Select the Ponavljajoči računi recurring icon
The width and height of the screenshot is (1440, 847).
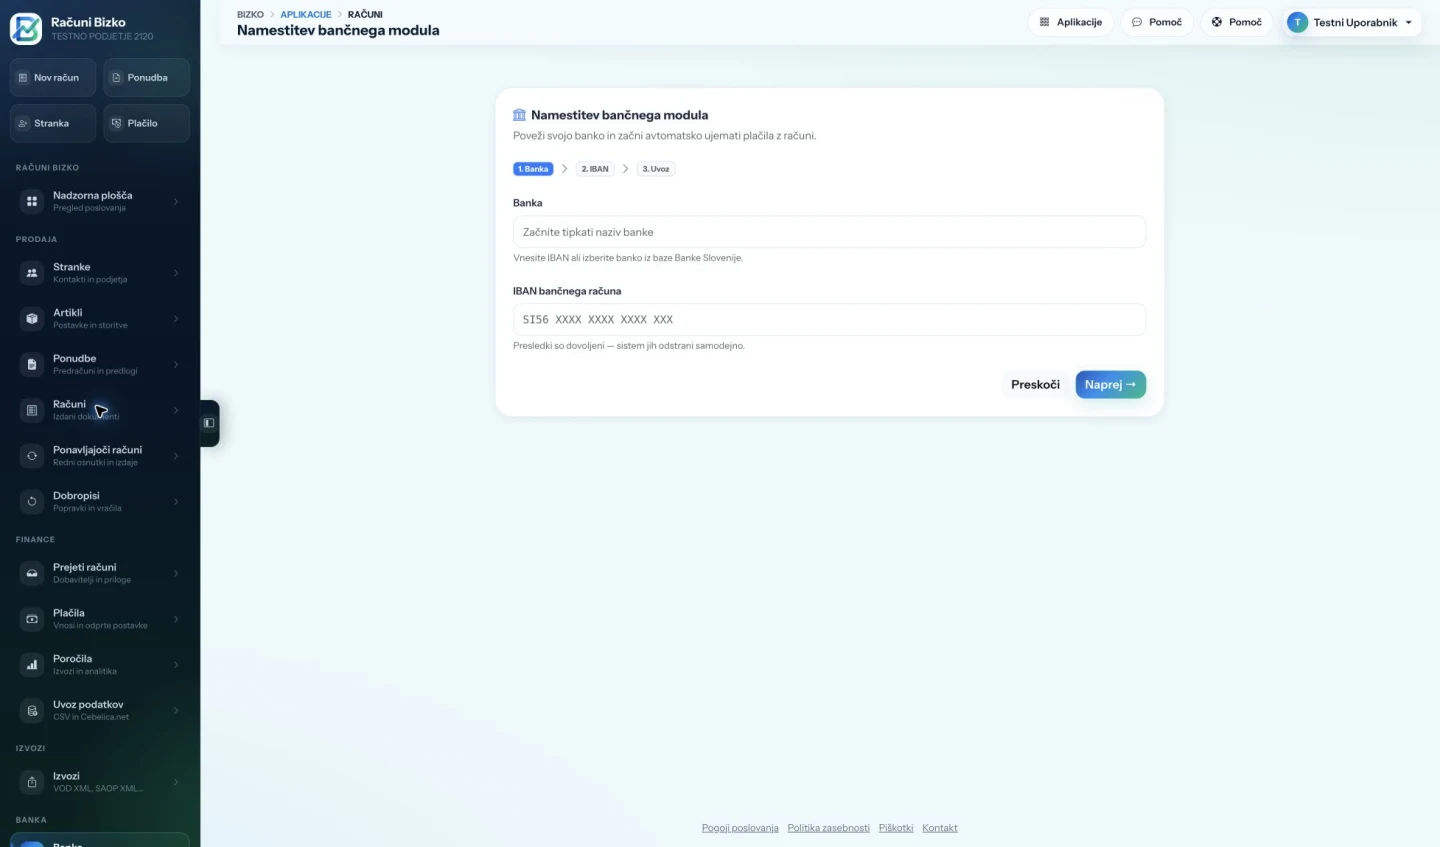(x=32, y=456)
